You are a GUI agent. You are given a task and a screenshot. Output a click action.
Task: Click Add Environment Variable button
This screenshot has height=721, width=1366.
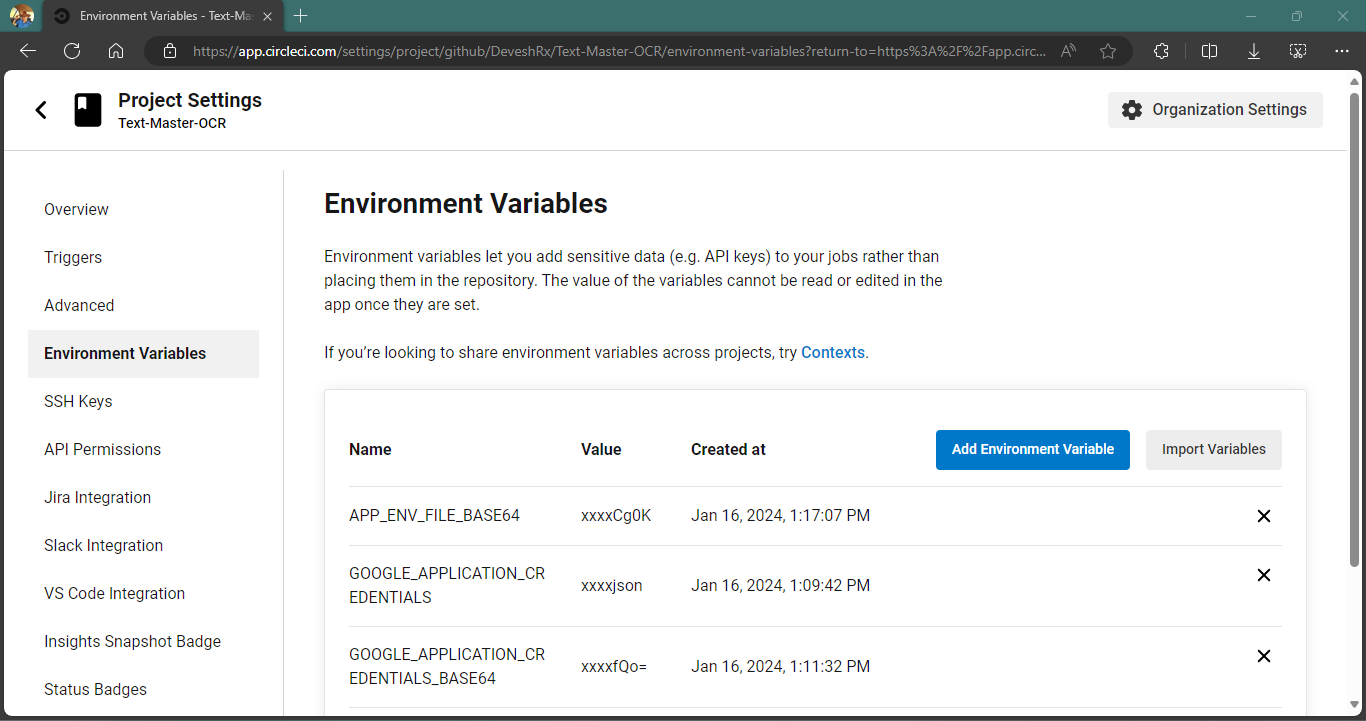[x=1033, y=450]
